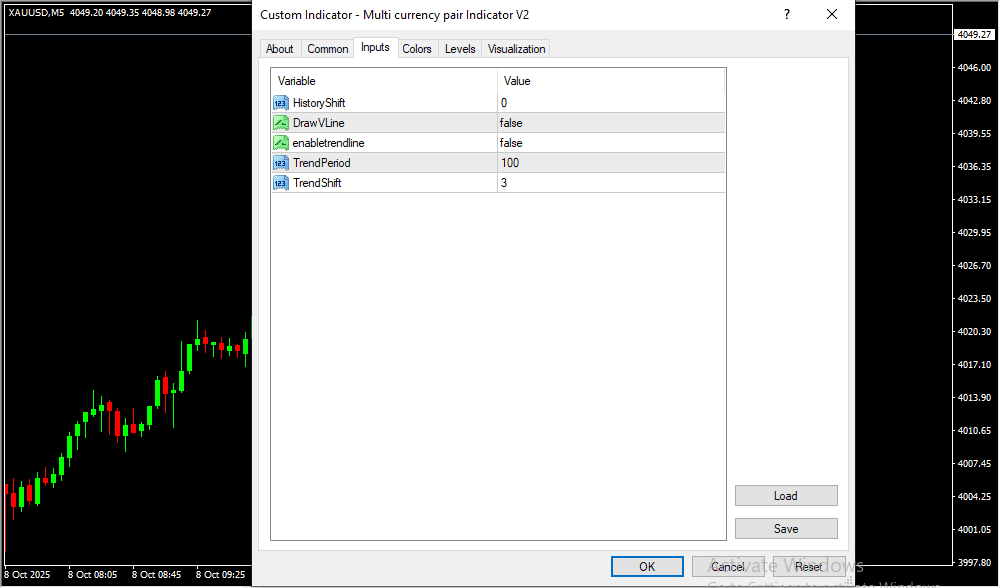
Task: Click the dialog help question mark icon
Action: tap(787, 15)
